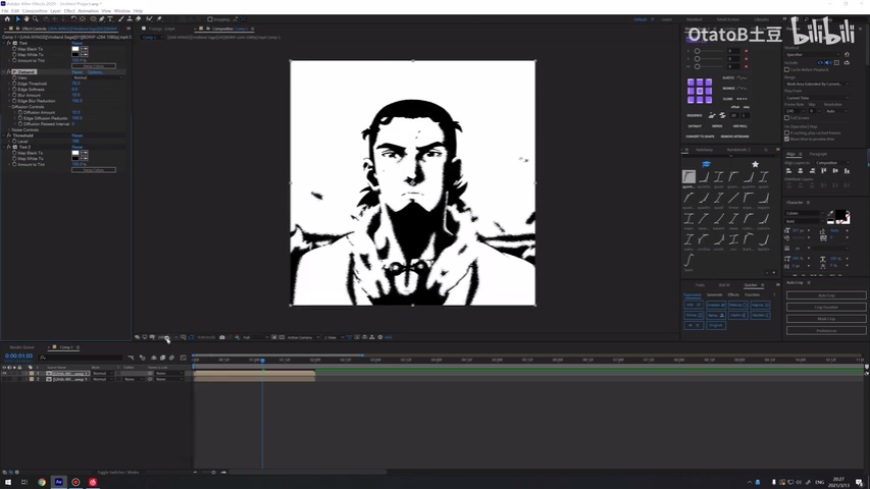
Task: Click the Mask Crop button
Action: pos(826,319)
